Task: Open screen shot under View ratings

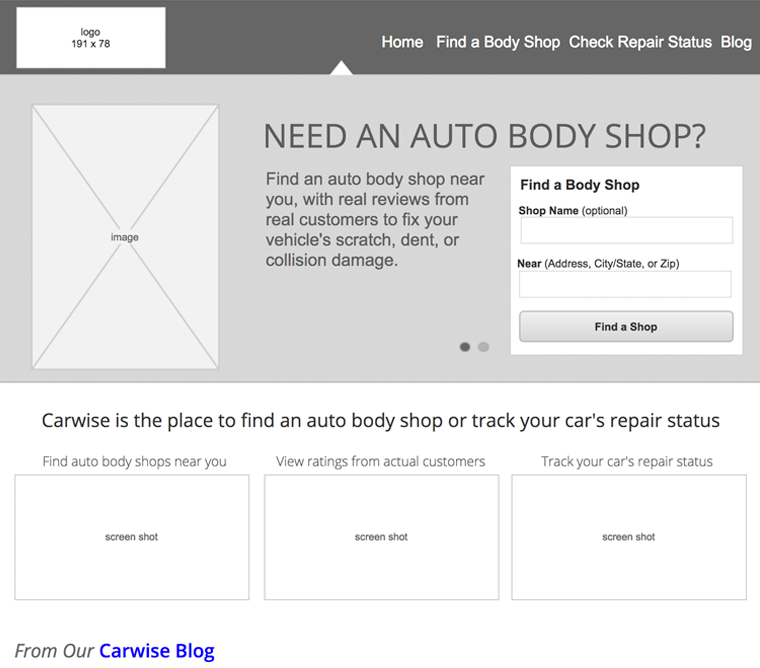Action: [x=381, y=537]
